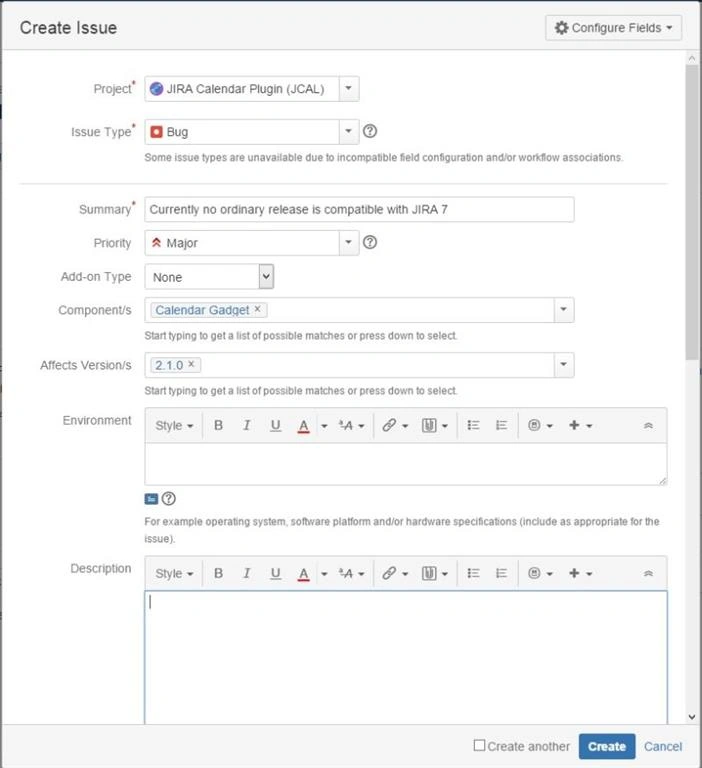The image size is (702, 768).
Task: Click the Create button
Action: 606,746
